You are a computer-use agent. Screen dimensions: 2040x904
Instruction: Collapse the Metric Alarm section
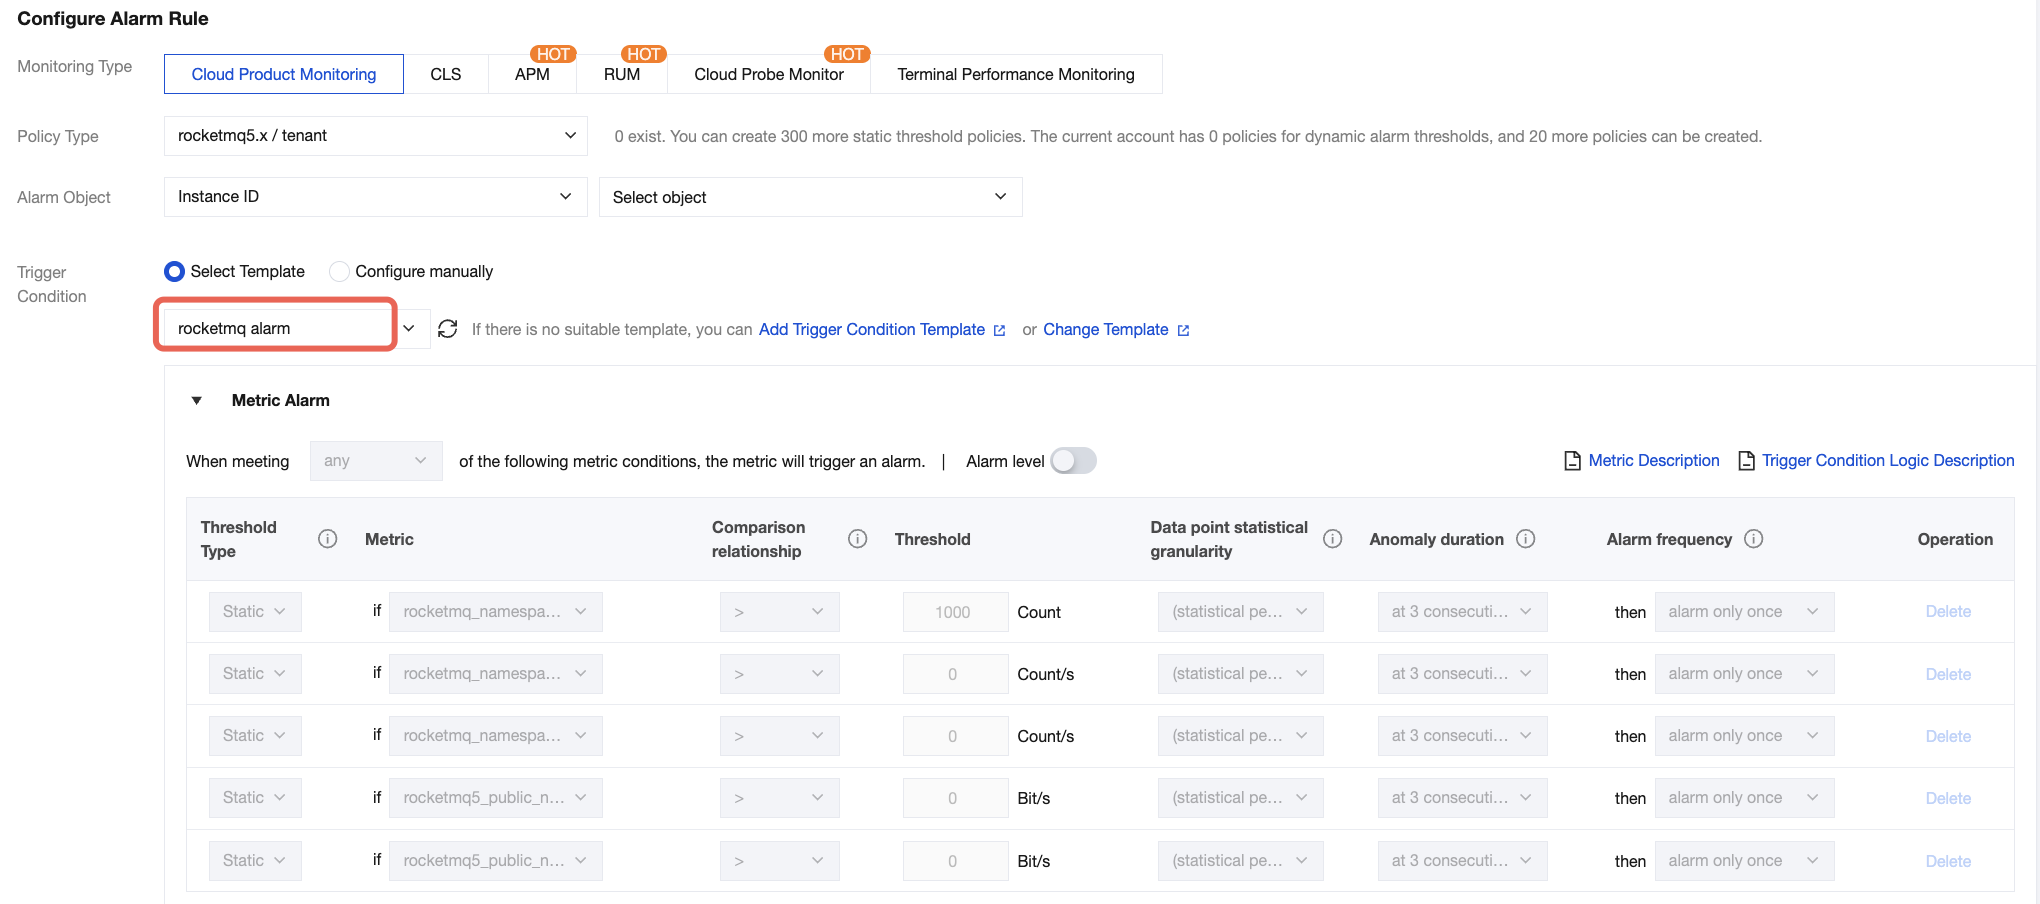tap(197, 401)
